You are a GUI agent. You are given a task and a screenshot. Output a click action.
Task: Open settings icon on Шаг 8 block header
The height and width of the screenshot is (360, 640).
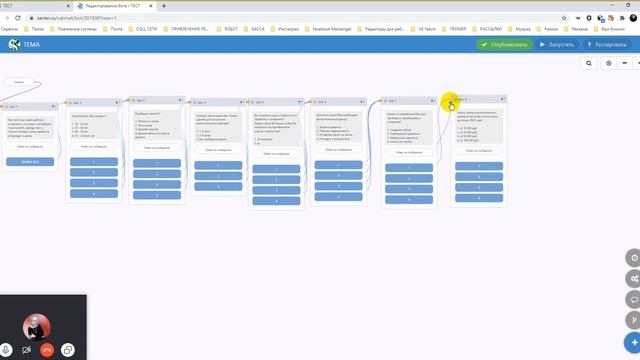click(x=502, y=99)
